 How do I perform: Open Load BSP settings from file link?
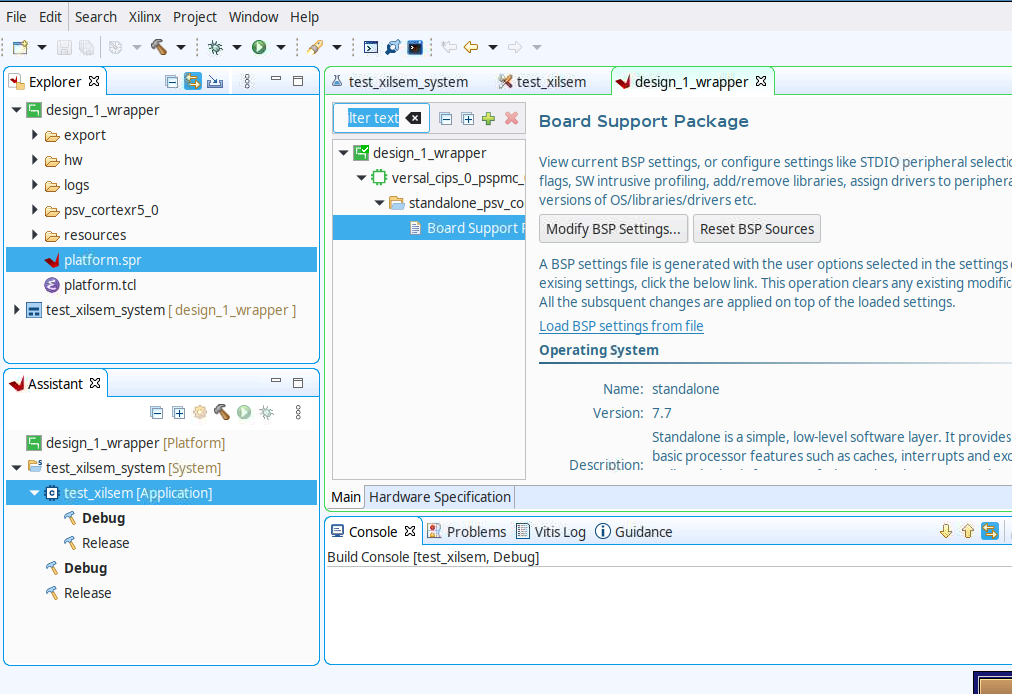pyautogui.click(x=621, y=326)
